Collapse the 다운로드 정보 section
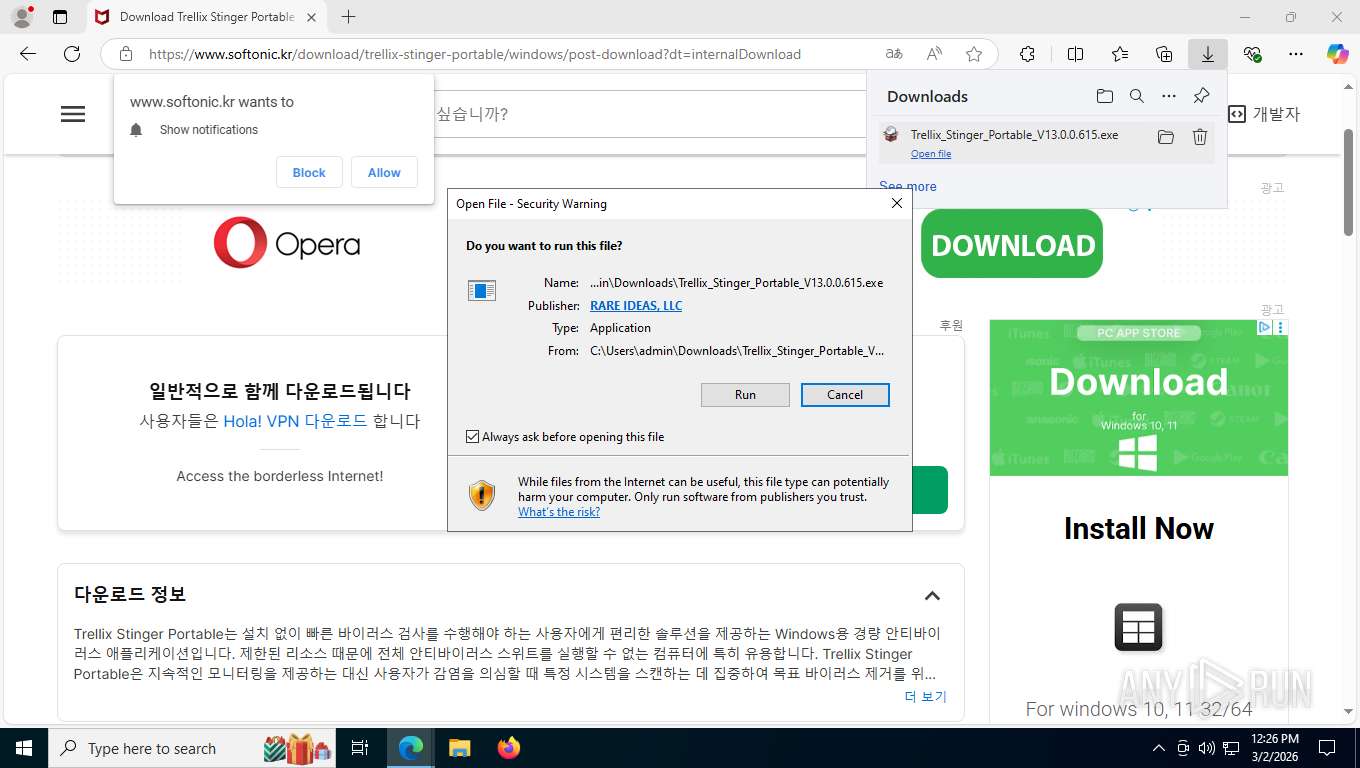This screenshot has width=1360, height=768. point(932,595)
